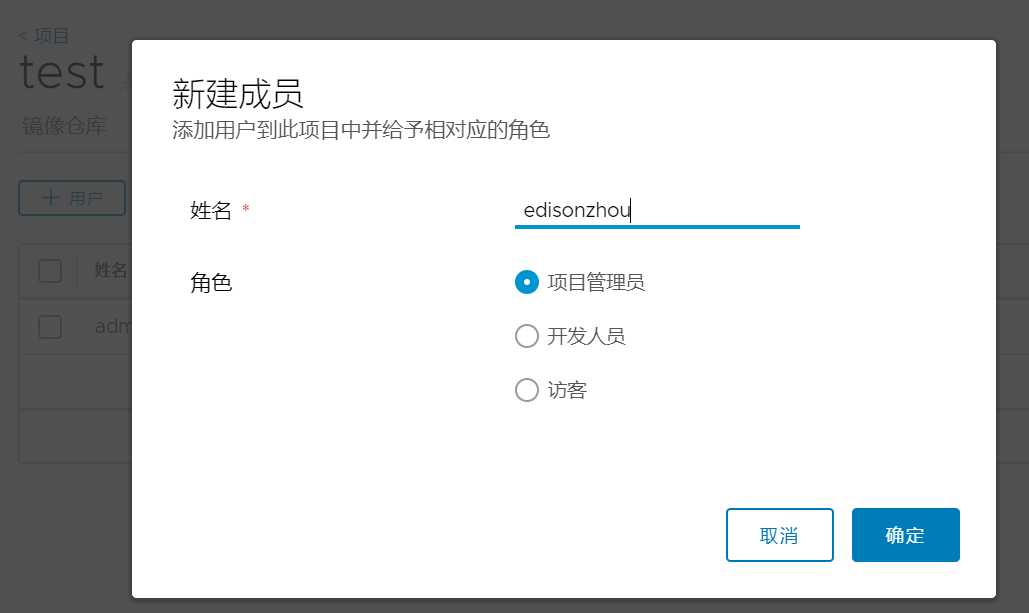The height and width of the screenshot is (613, 1029).
Task: Click the test project title
Action: (x=62, y=73)
